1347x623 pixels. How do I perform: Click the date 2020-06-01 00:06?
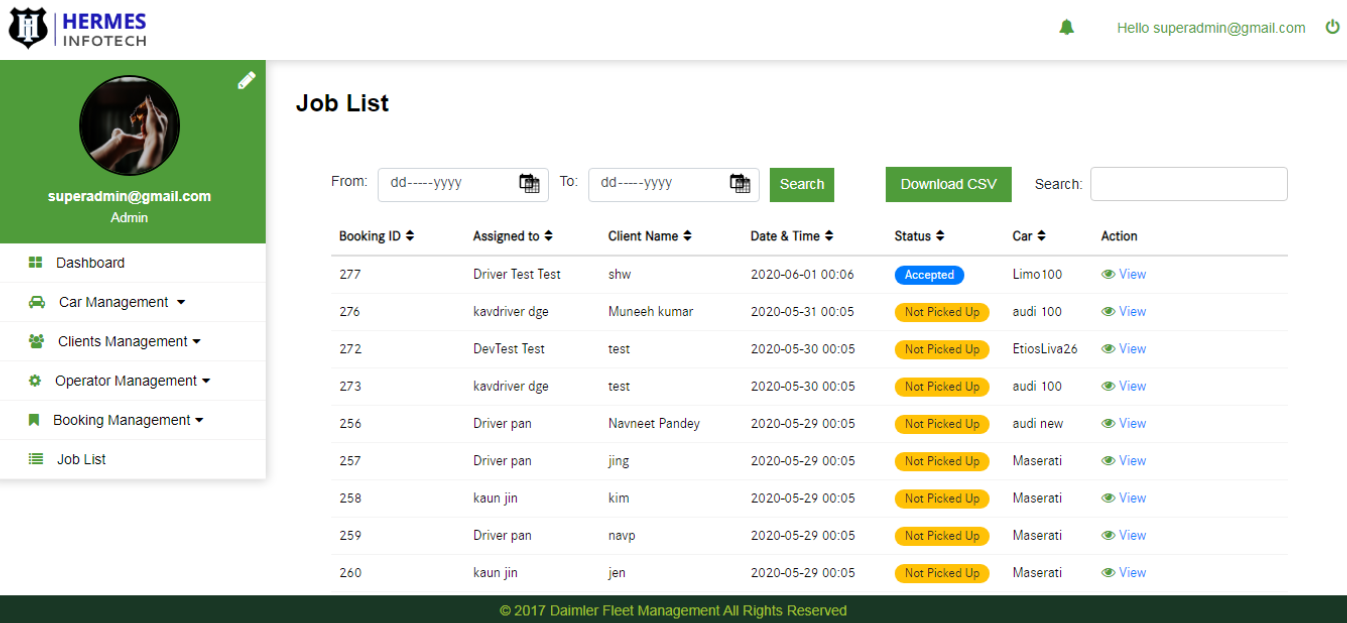click(802, 274)
